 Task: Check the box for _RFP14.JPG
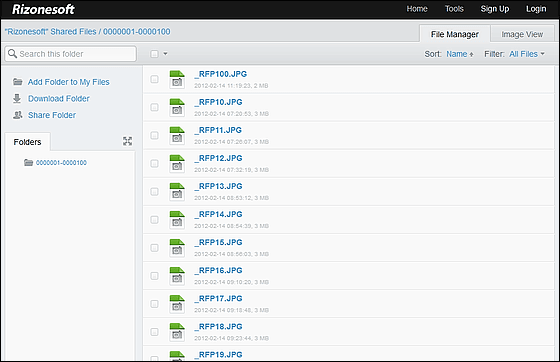point(154,220)
